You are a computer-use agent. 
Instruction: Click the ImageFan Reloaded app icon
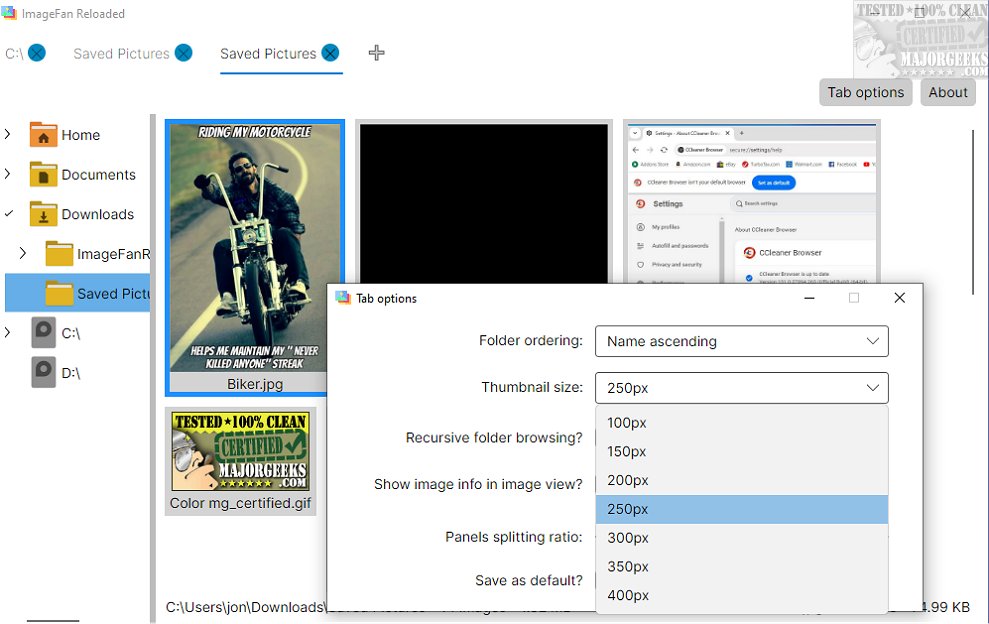click(9, 13)
